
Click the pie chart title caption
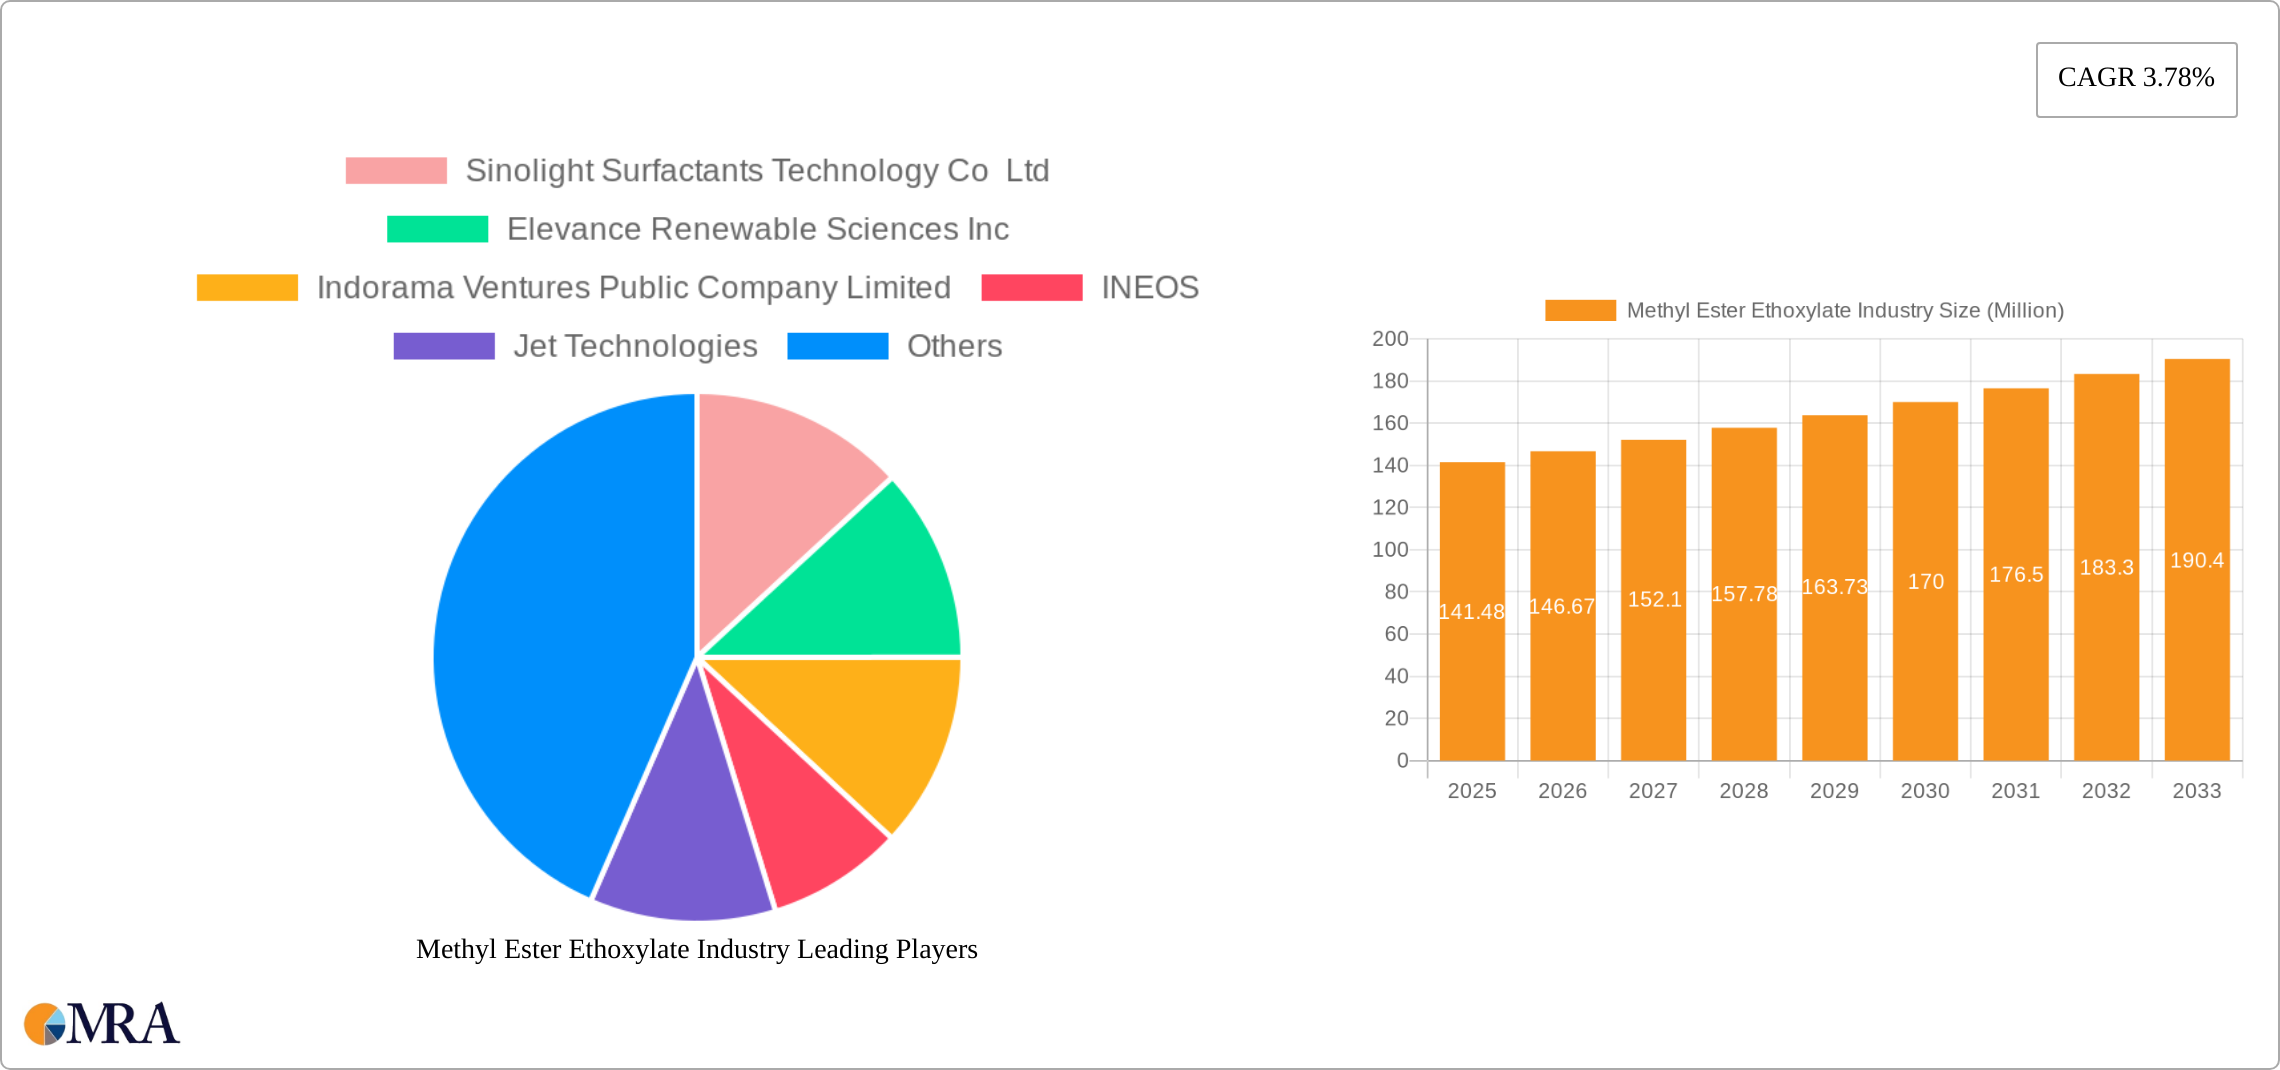(697, 949)
